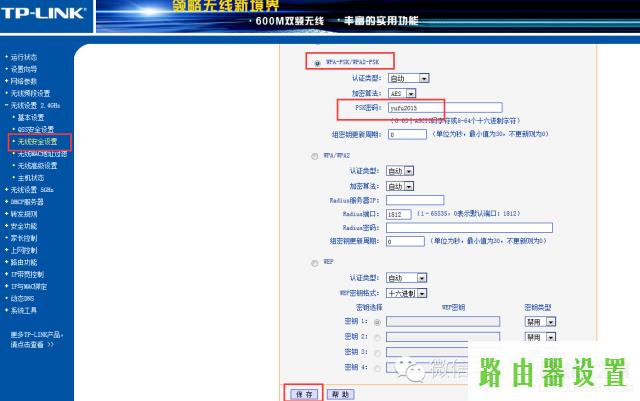Screen dimensions: 640x401
Task: Click the 帮助 button
Action: click(x=340, y=394)
